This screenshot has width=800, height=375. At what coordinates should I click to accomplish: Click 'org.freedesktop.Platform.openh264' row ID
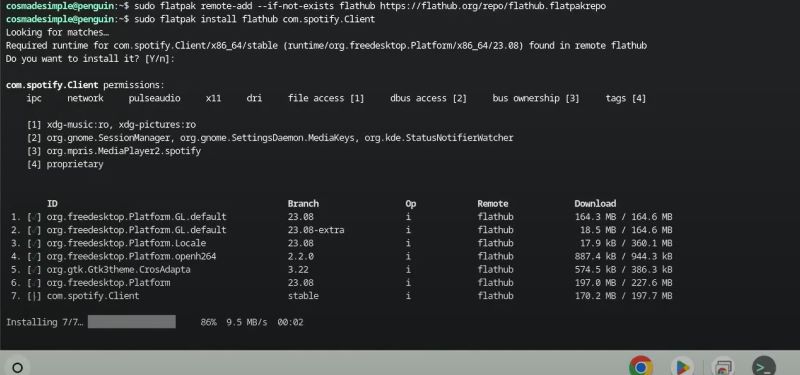(x=132, y=256)
